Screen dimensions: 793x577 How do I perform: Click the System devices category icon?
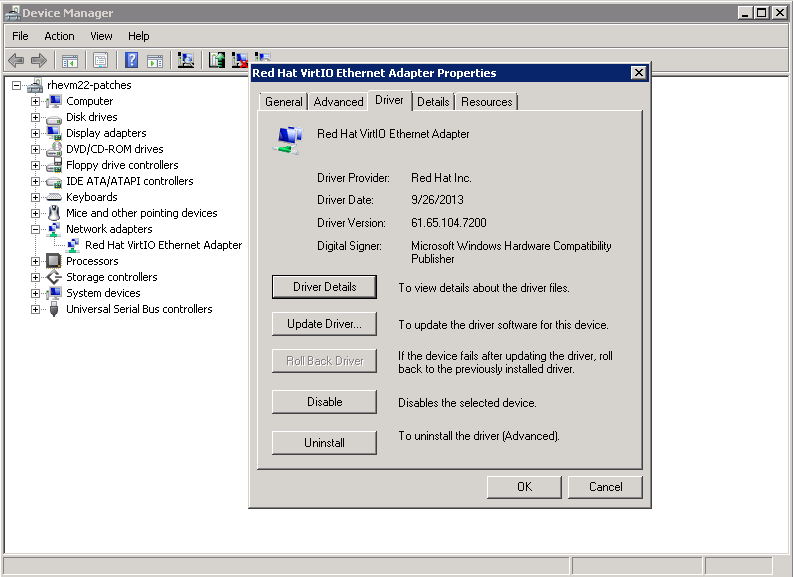(x=54, y=293)
